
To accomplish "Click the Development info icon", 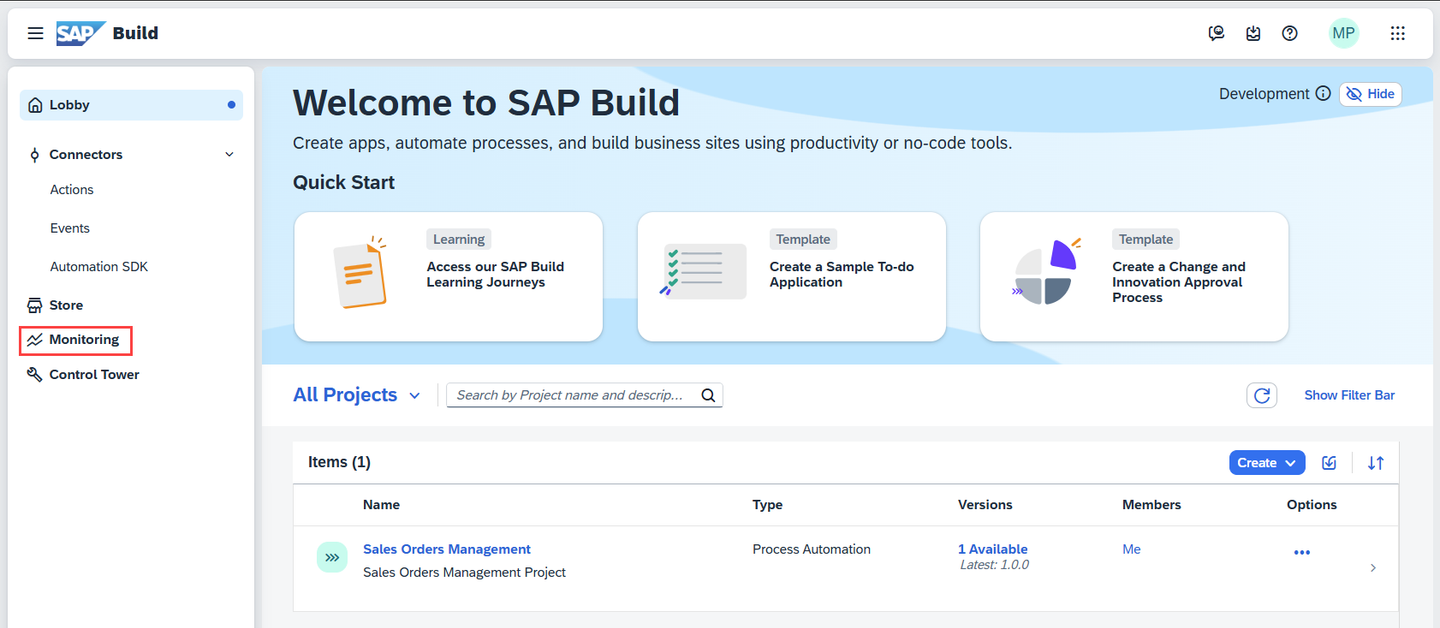I will coord(1323,93).
